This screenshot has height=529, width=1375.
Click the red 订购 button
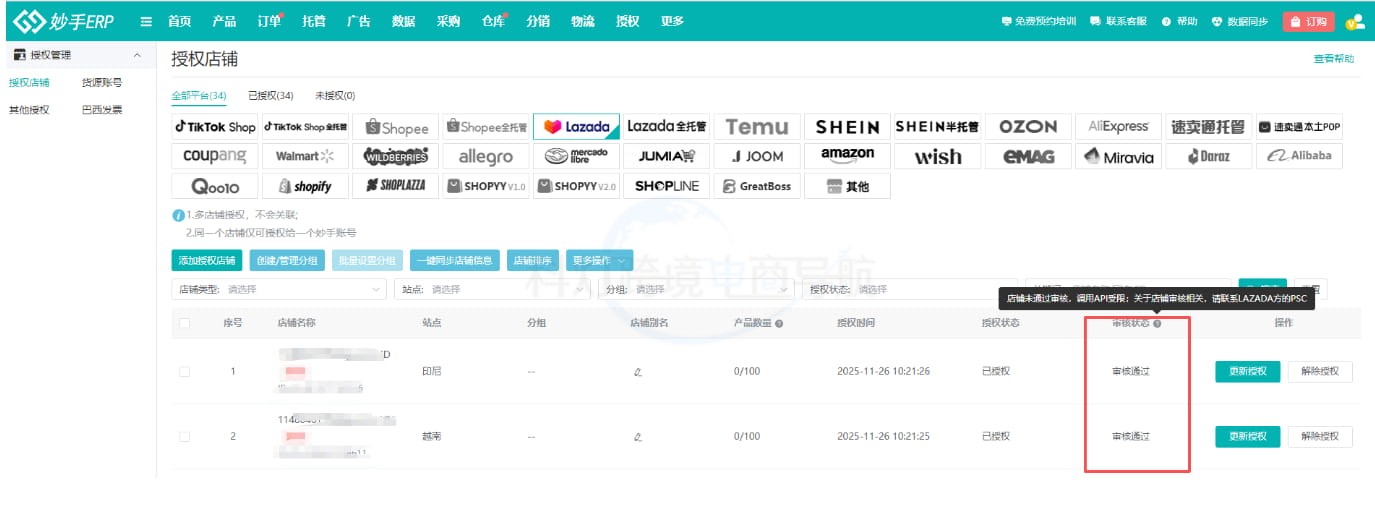point(1309,21)
